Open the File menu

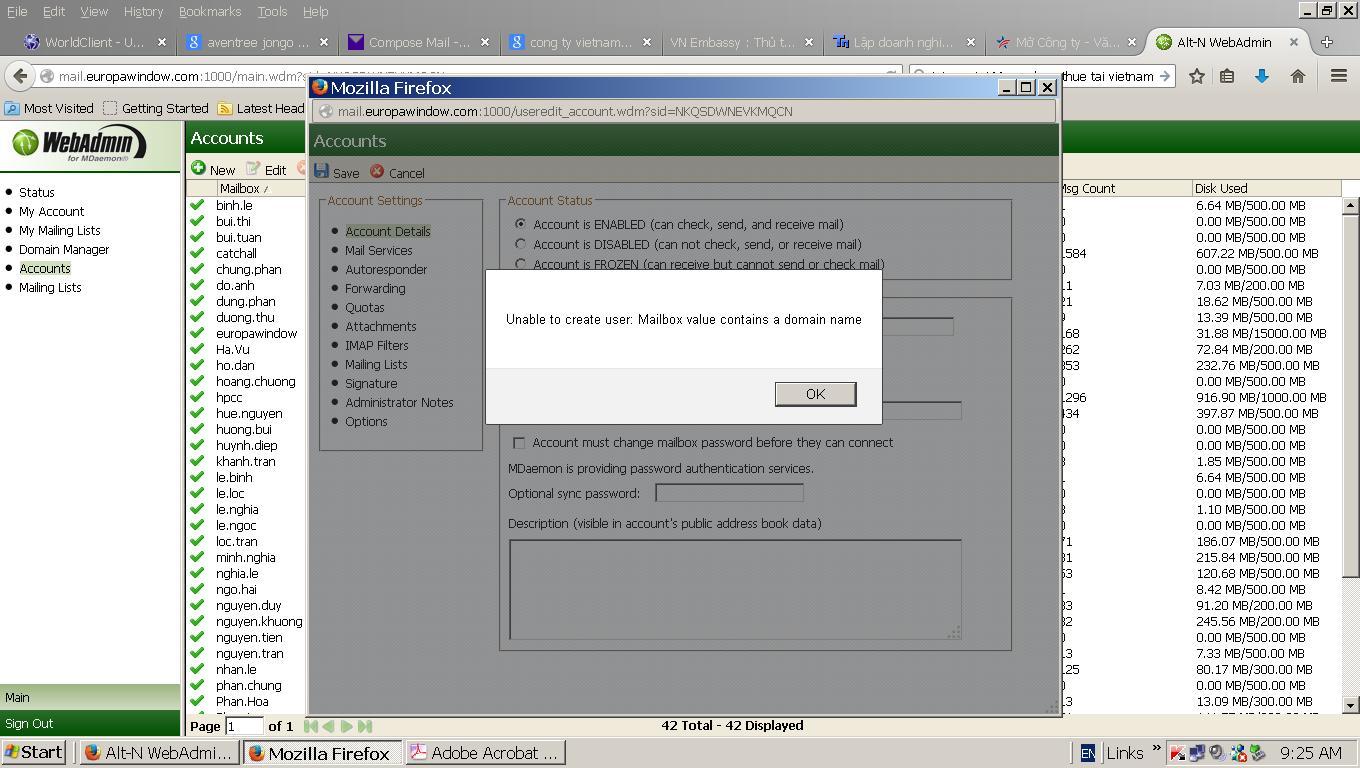tap(17, 11)
